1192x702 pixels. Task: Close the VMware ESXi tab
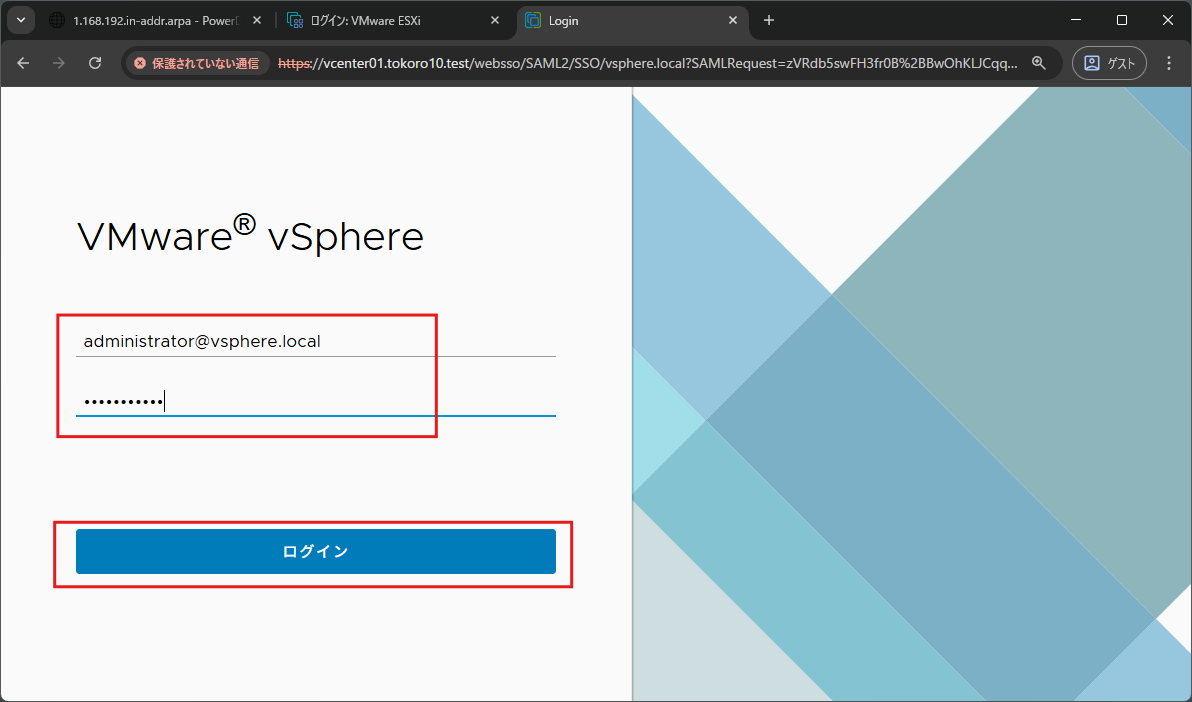[x=495, y=21]
